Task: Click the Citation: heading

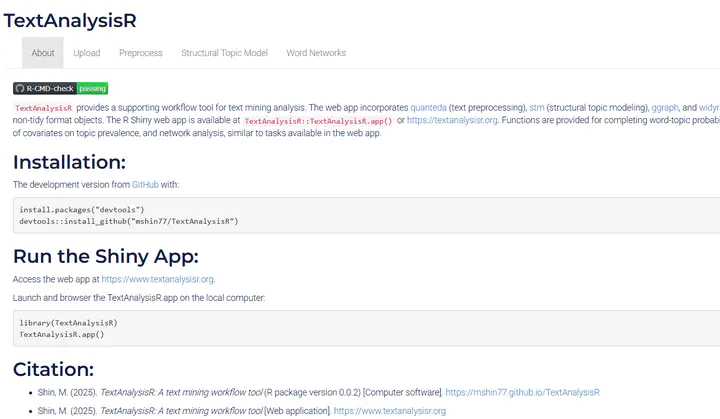Action: (x=53, y=369)
